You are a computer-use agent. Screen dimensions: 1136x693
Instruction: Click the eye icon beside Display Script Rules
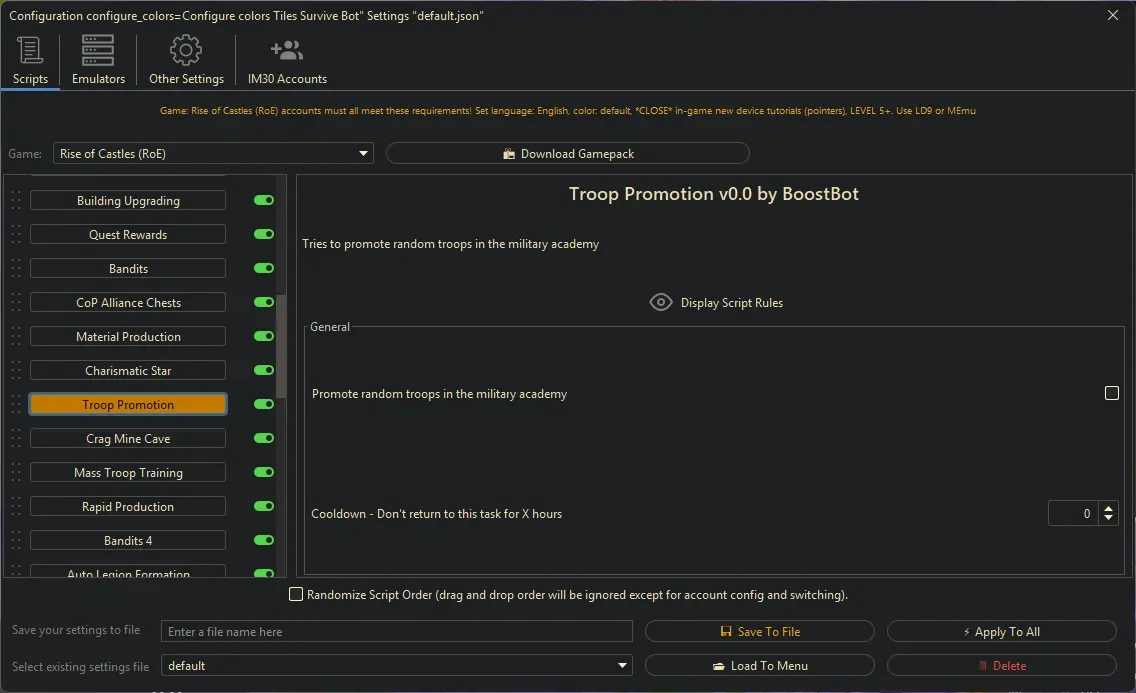click(661, 302)
